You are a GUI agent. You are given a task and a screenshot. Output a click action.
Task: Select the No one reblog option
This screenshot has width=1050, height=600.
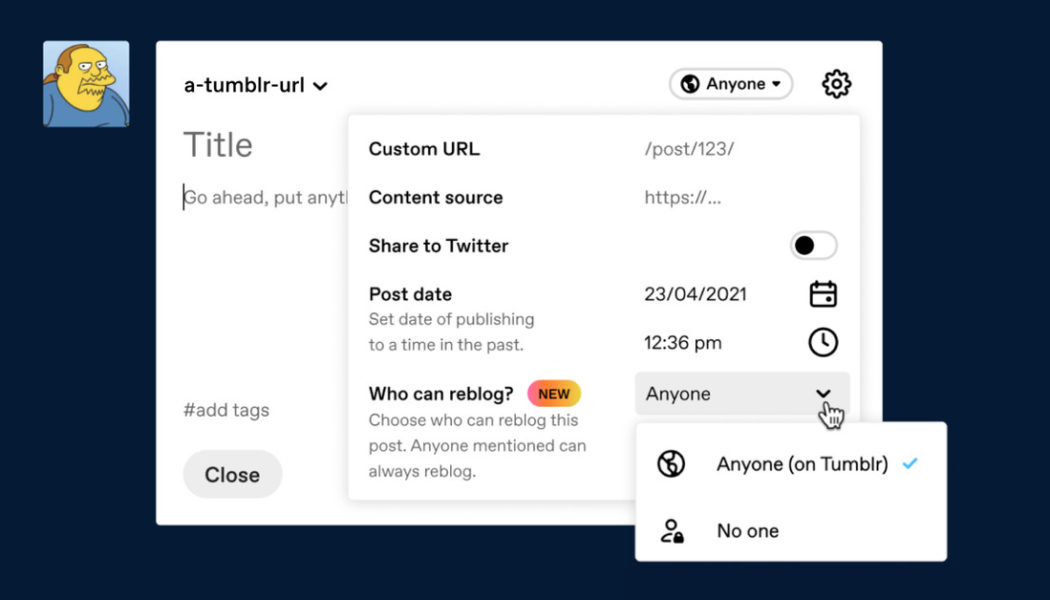pos(747,530)
